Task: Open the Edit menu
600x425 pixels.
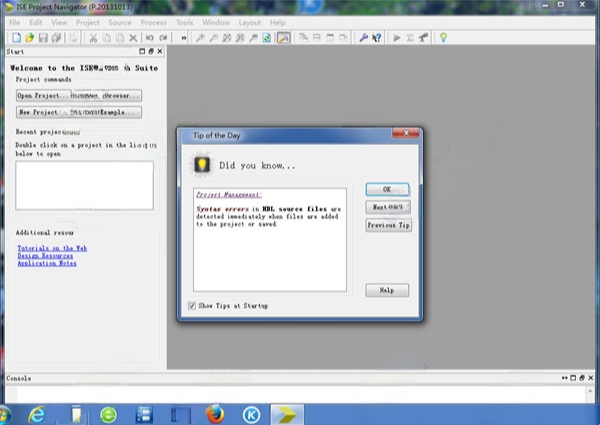Action: tap(36, 23)
